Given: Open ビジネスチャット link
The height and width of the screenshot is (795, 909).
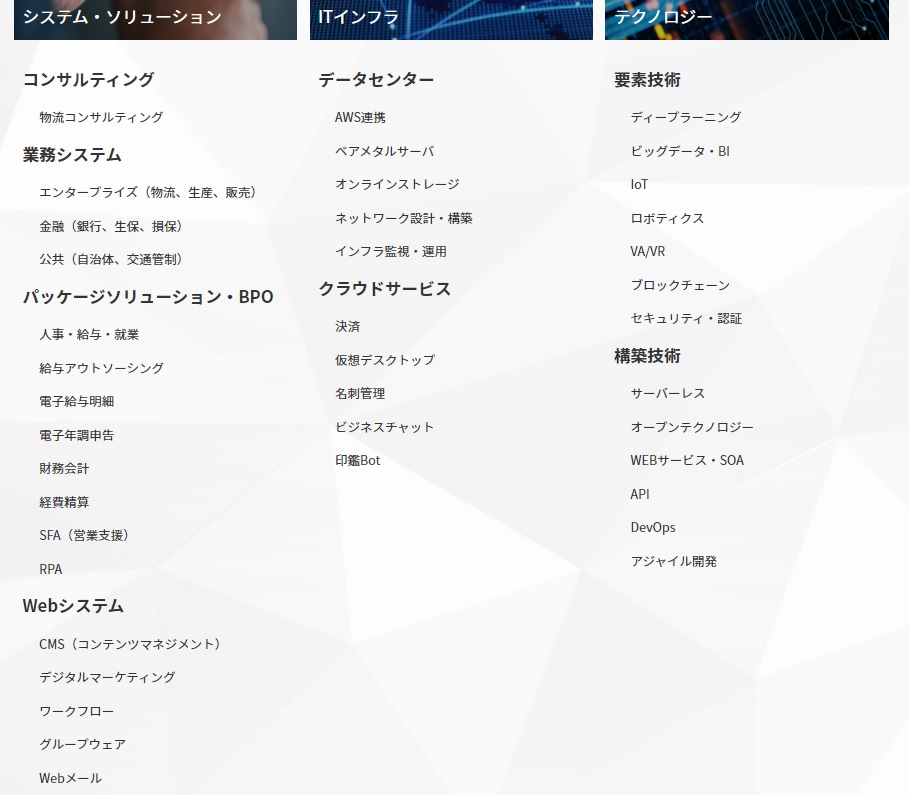Looking at the screenshot, I should pyautogui.click(x=384, y=427).
